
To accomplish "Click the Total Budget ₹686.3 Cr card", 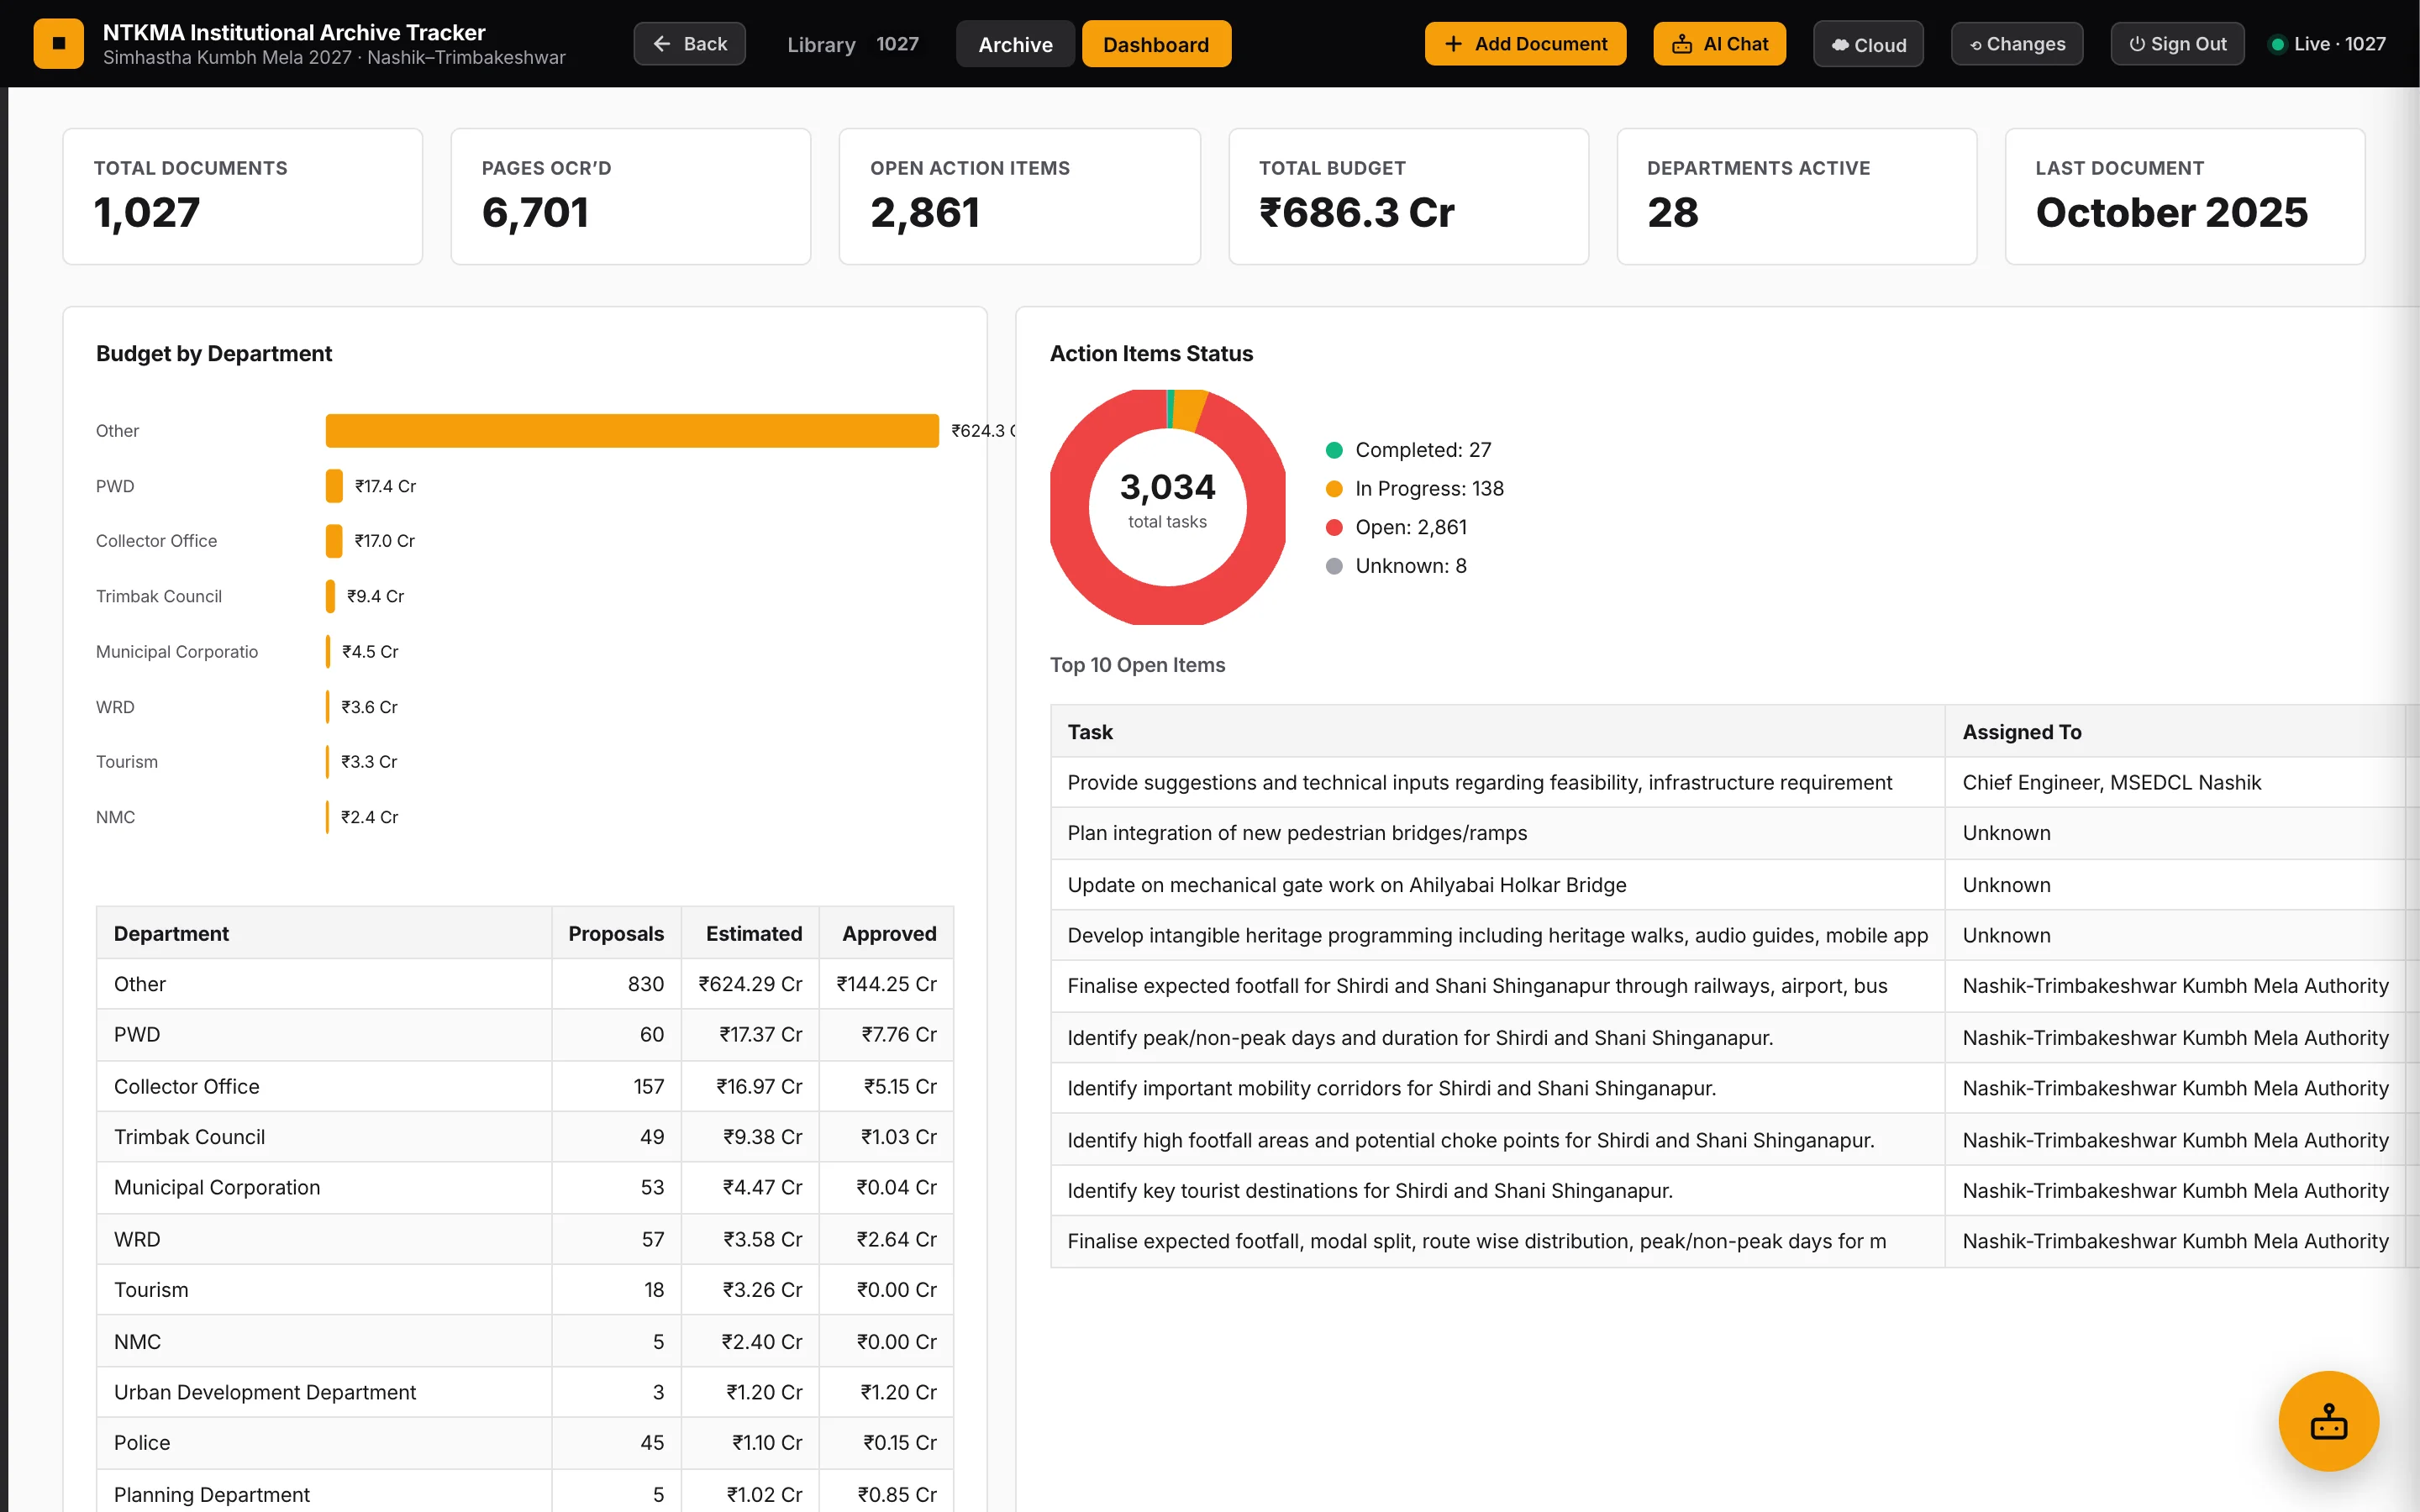I will (1408, 196).
